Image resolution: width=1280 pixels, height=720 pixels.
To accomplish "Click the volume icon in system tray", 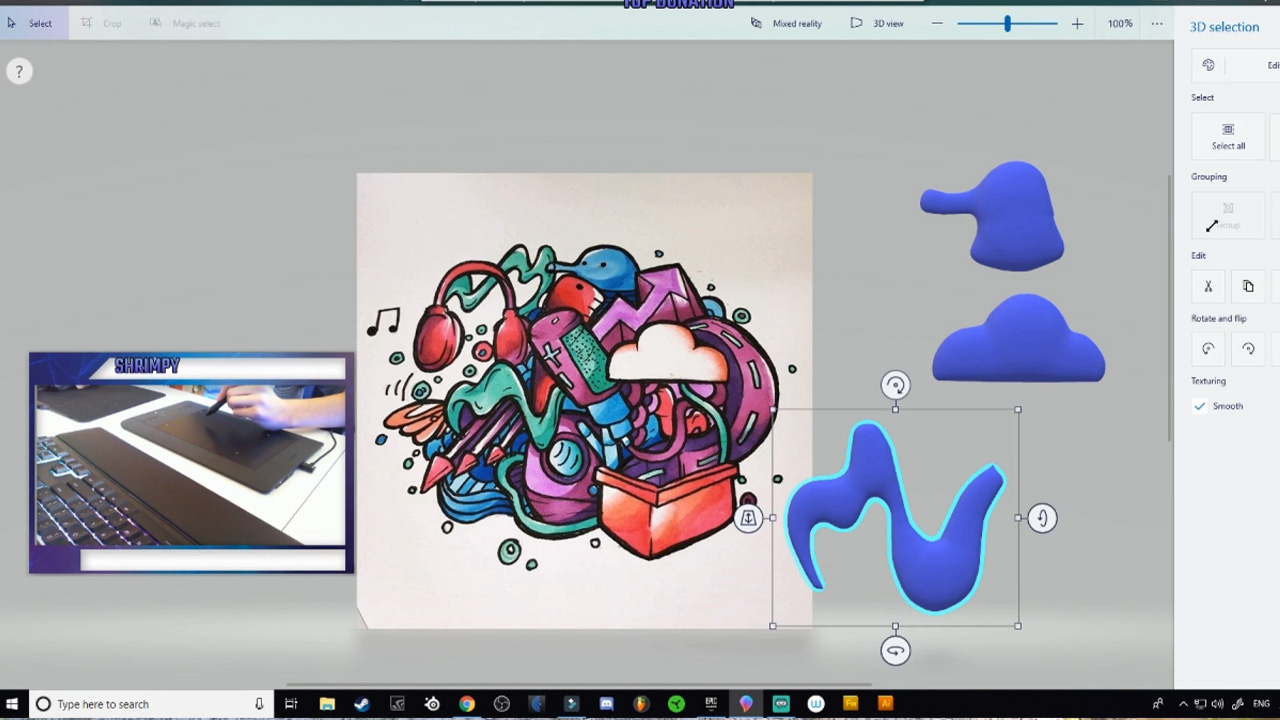I will [x=1219, y=704].
